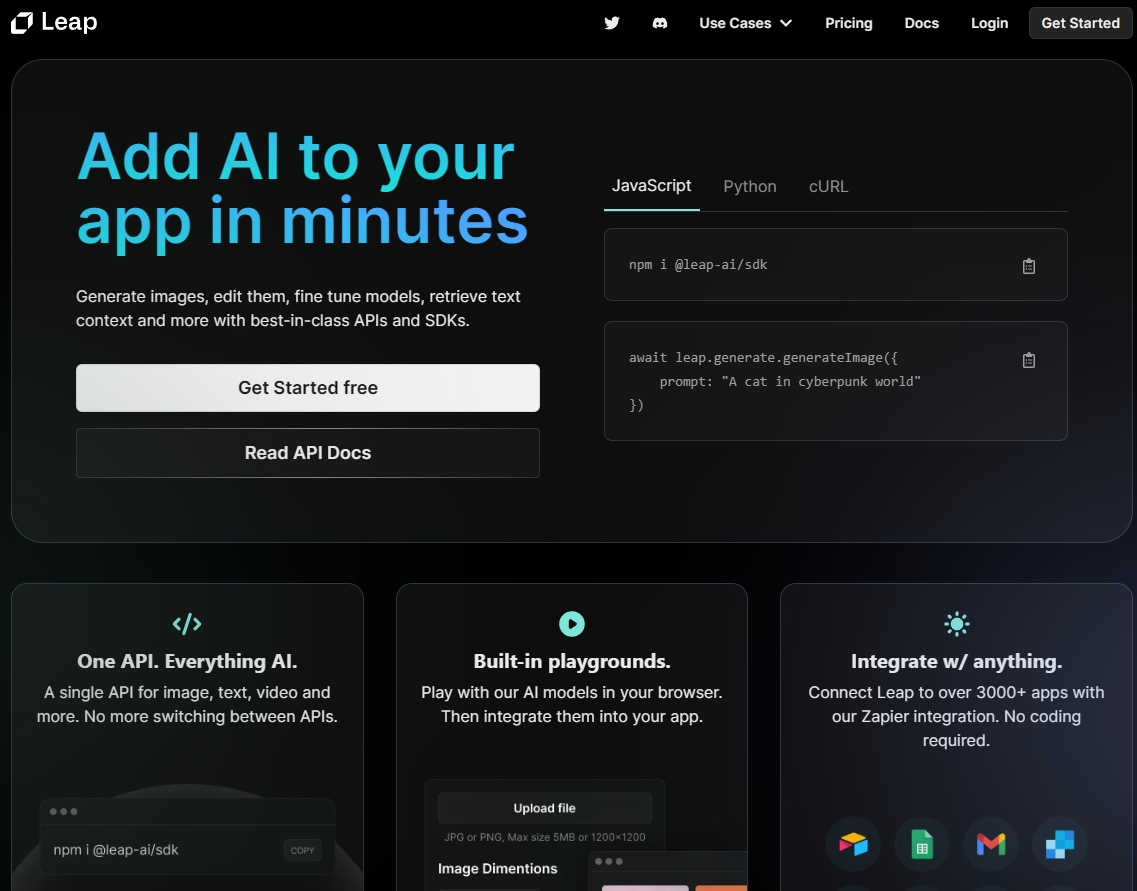The width and height of the screenshot is (1137, 891).
Task: Click the play circle playgrounds icon
Action: 572,623
